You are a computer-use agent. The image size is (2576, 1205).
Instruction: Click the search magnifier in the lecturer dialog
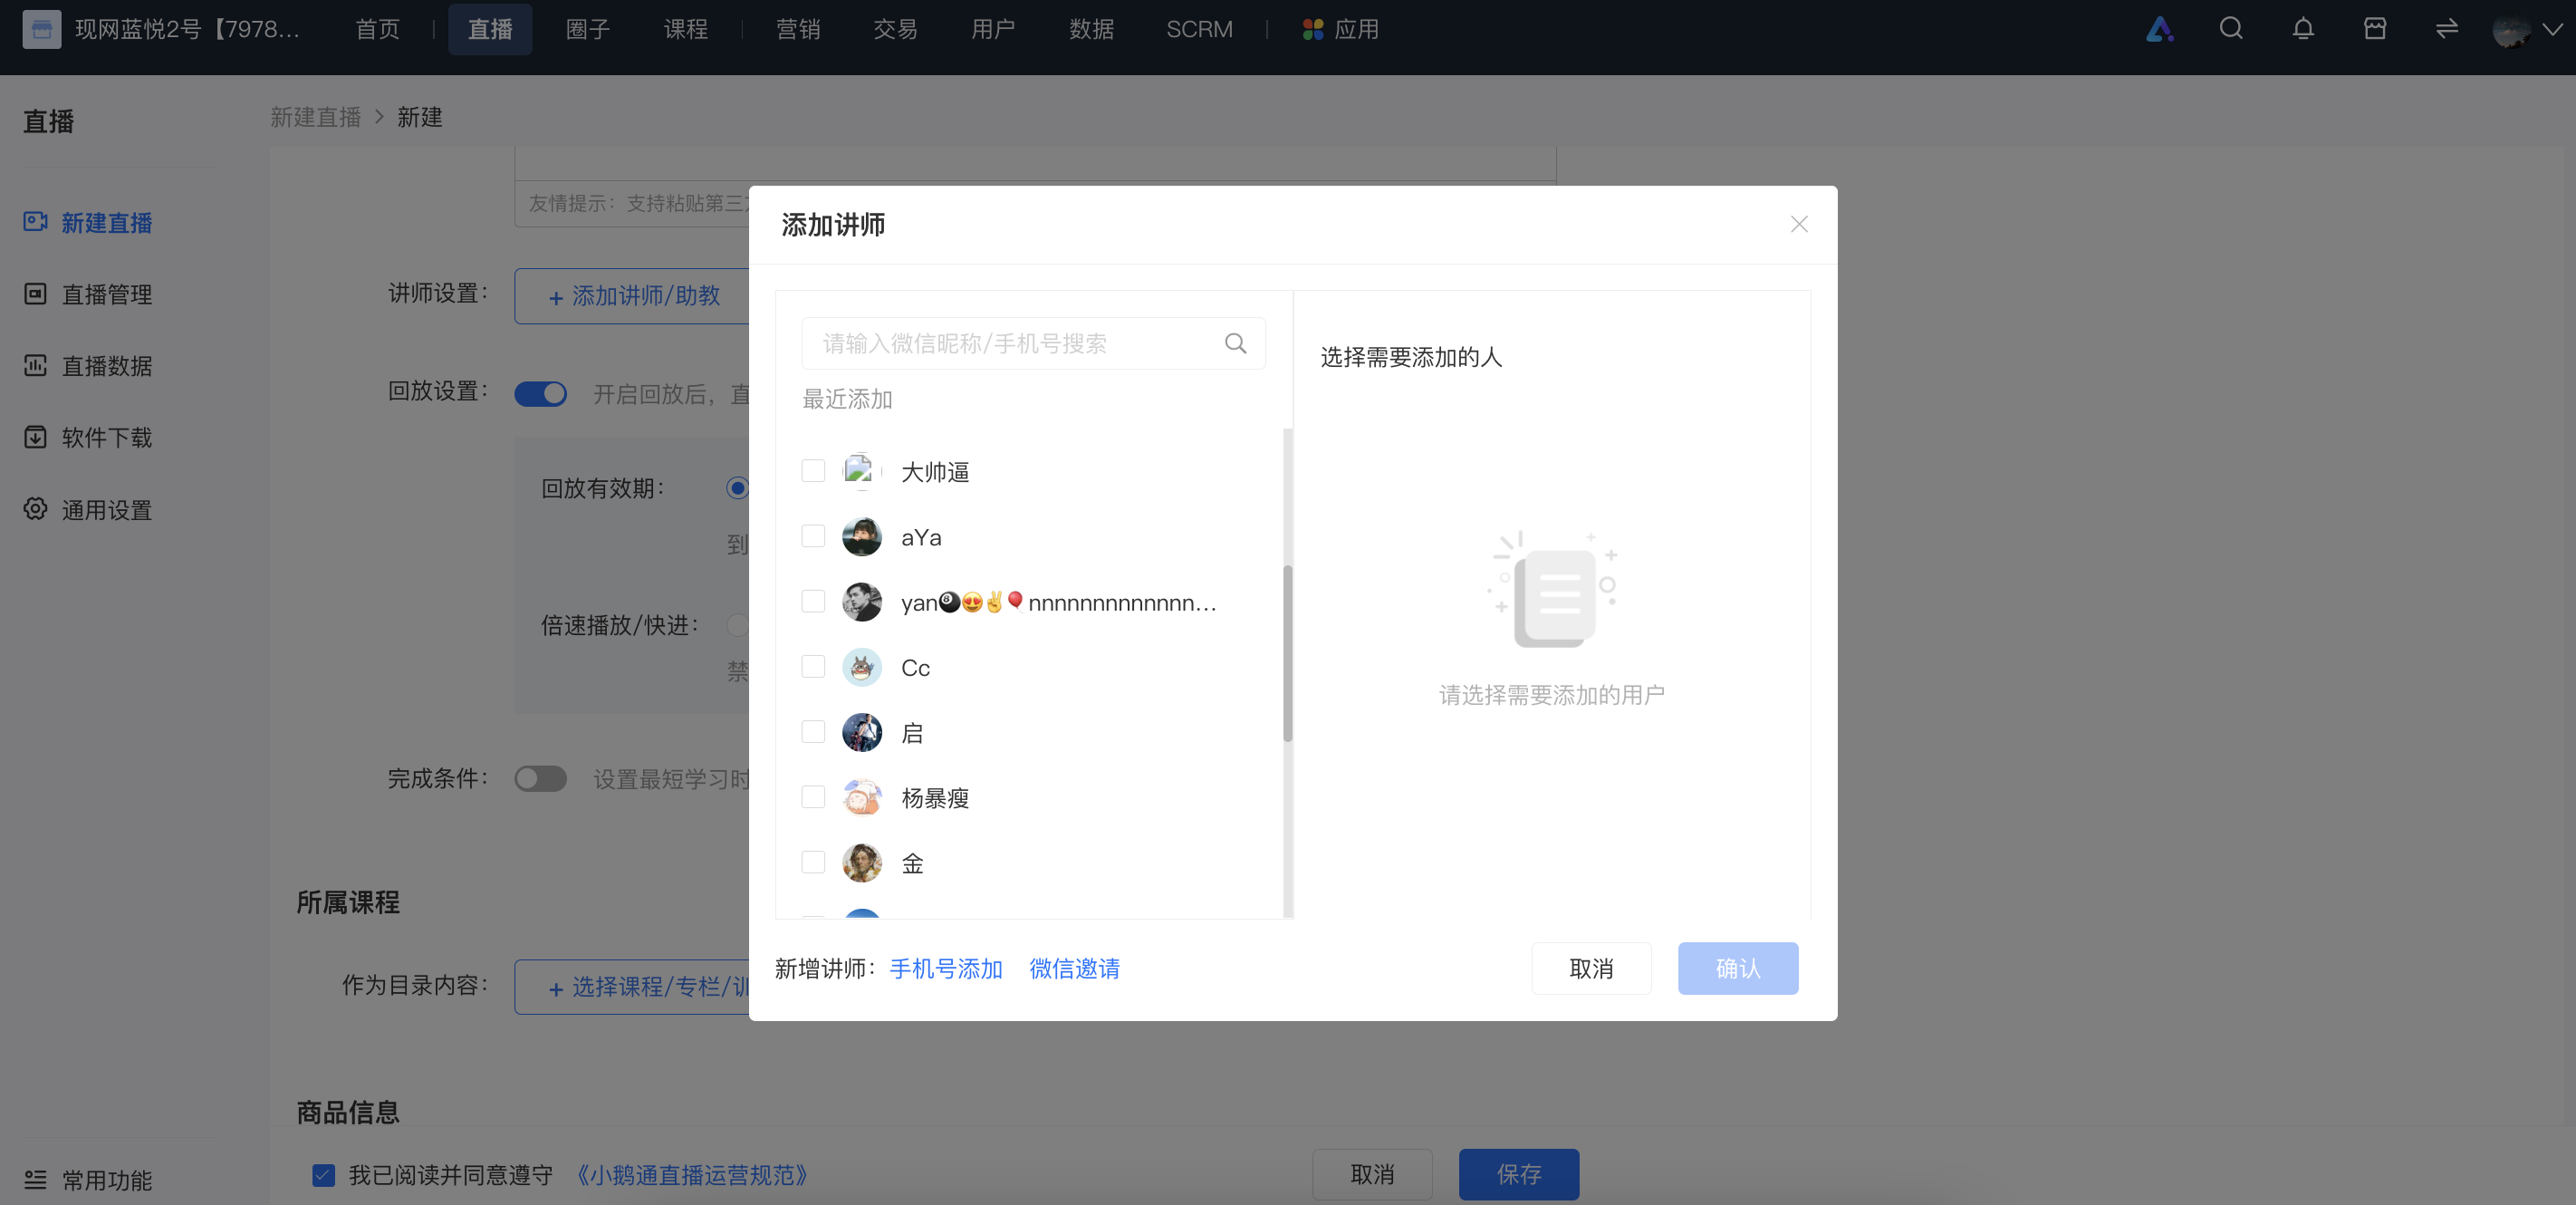tap(1235, 344)
